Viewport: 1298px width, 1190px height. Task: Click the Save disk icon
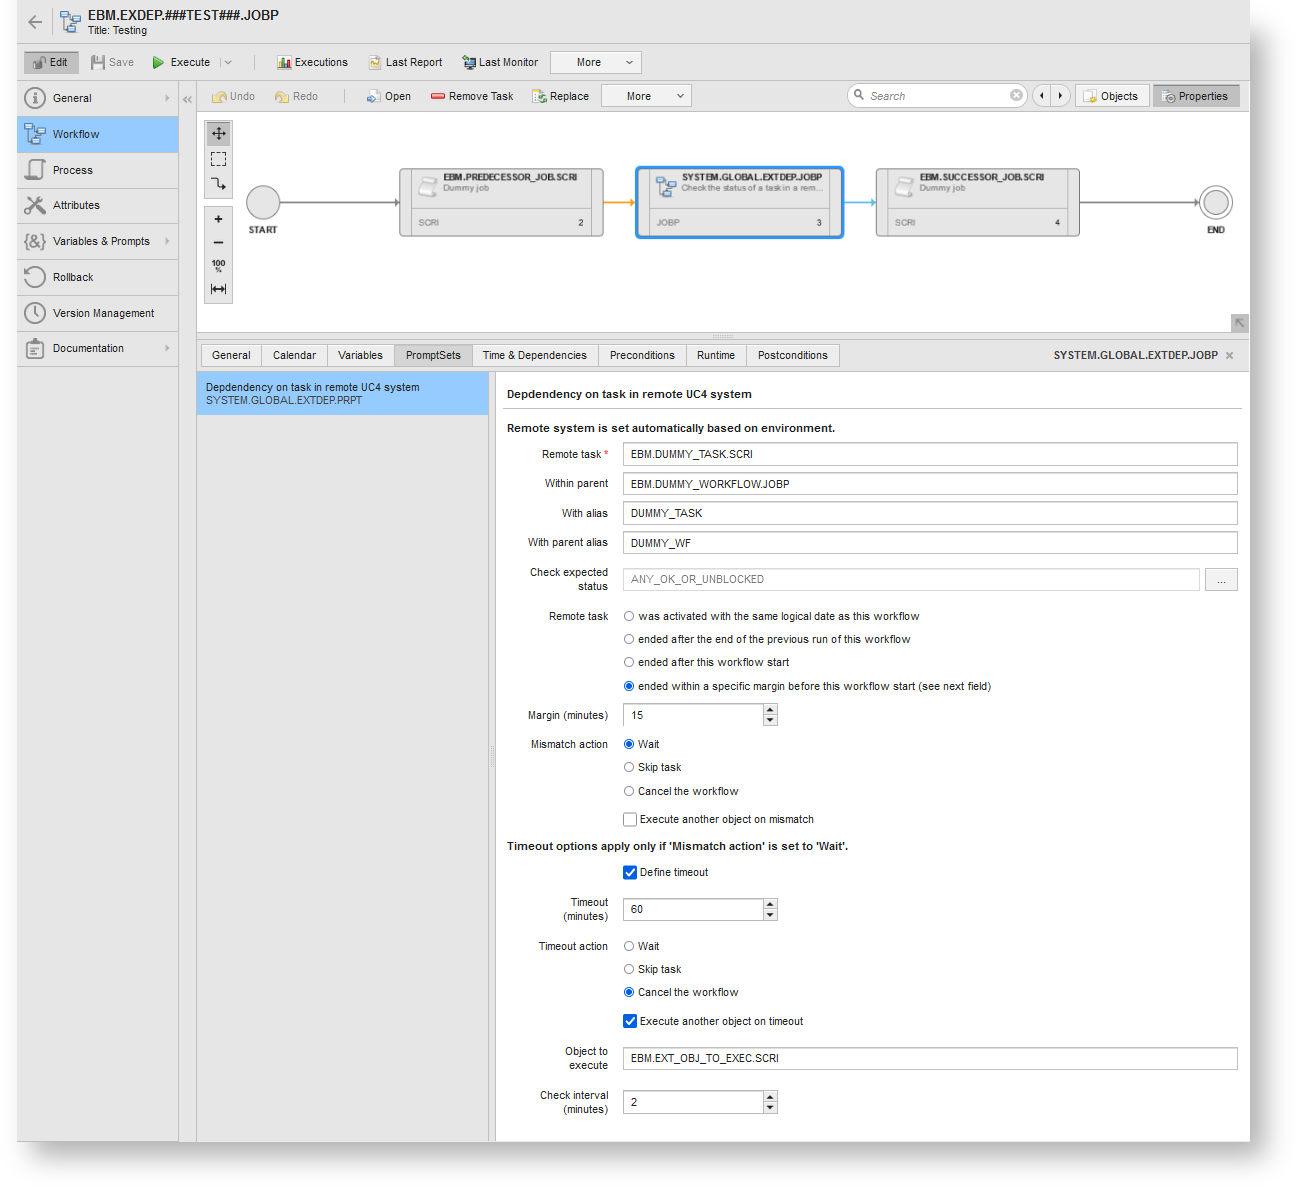tap(98, 62)
